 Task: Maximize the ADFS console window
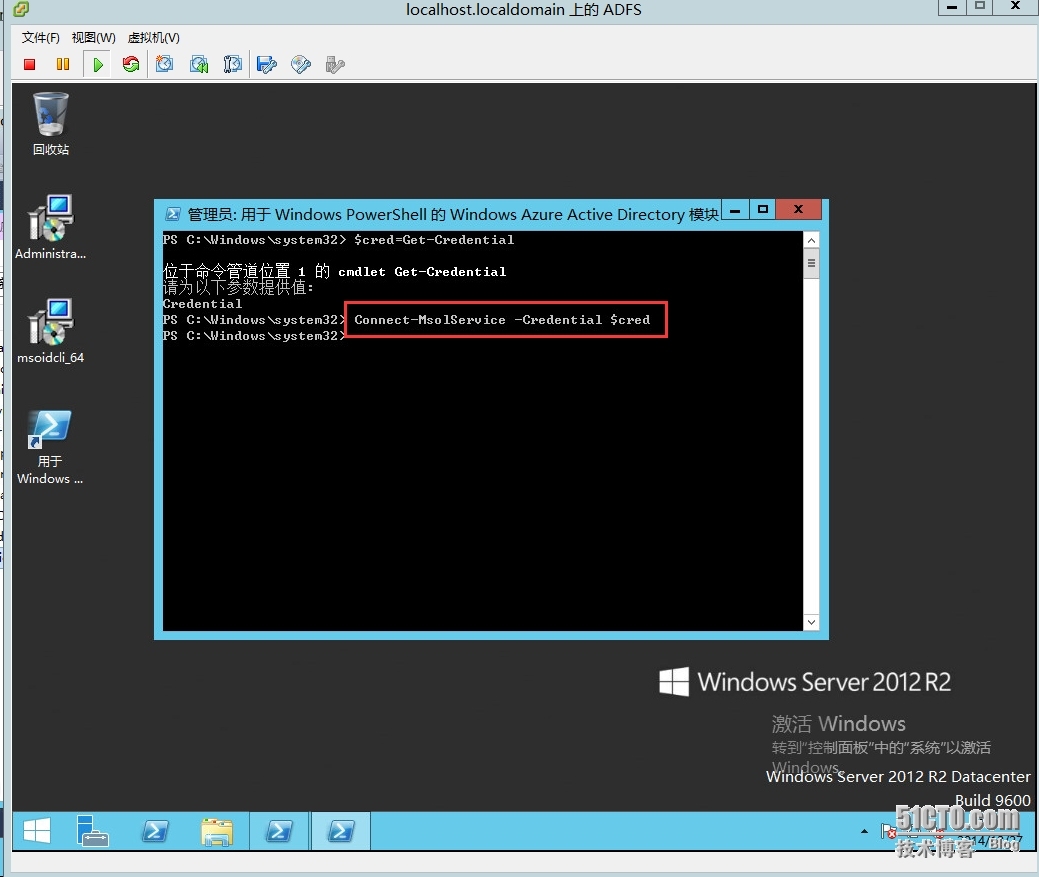point(980,7)
